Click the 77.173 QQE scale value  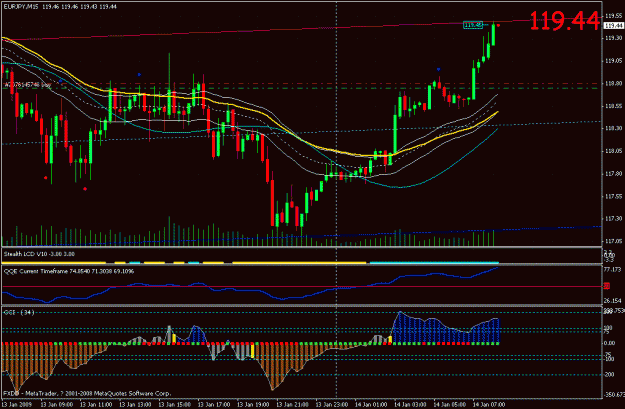click(x=613, y=269)
